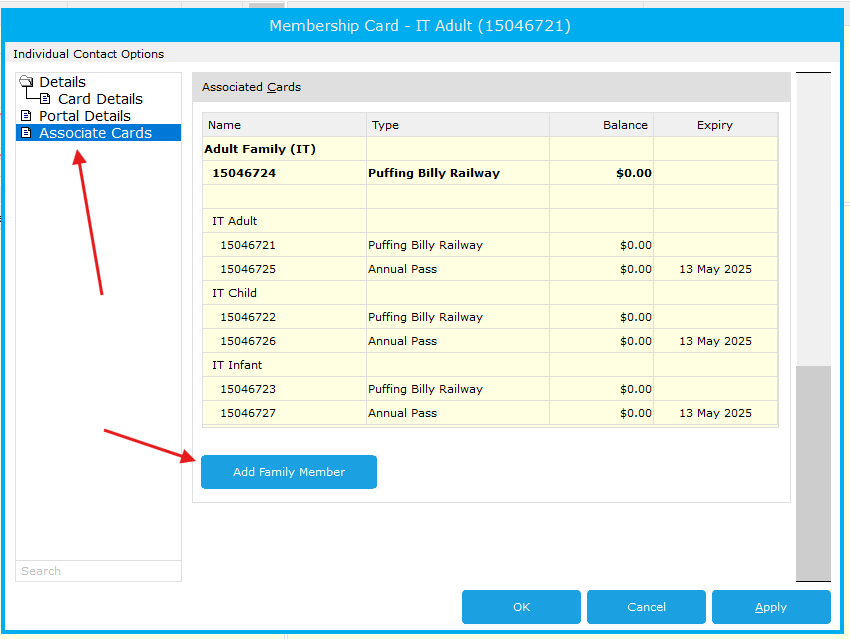
Task: Select the IT Child group row
Action: (490, 293)
